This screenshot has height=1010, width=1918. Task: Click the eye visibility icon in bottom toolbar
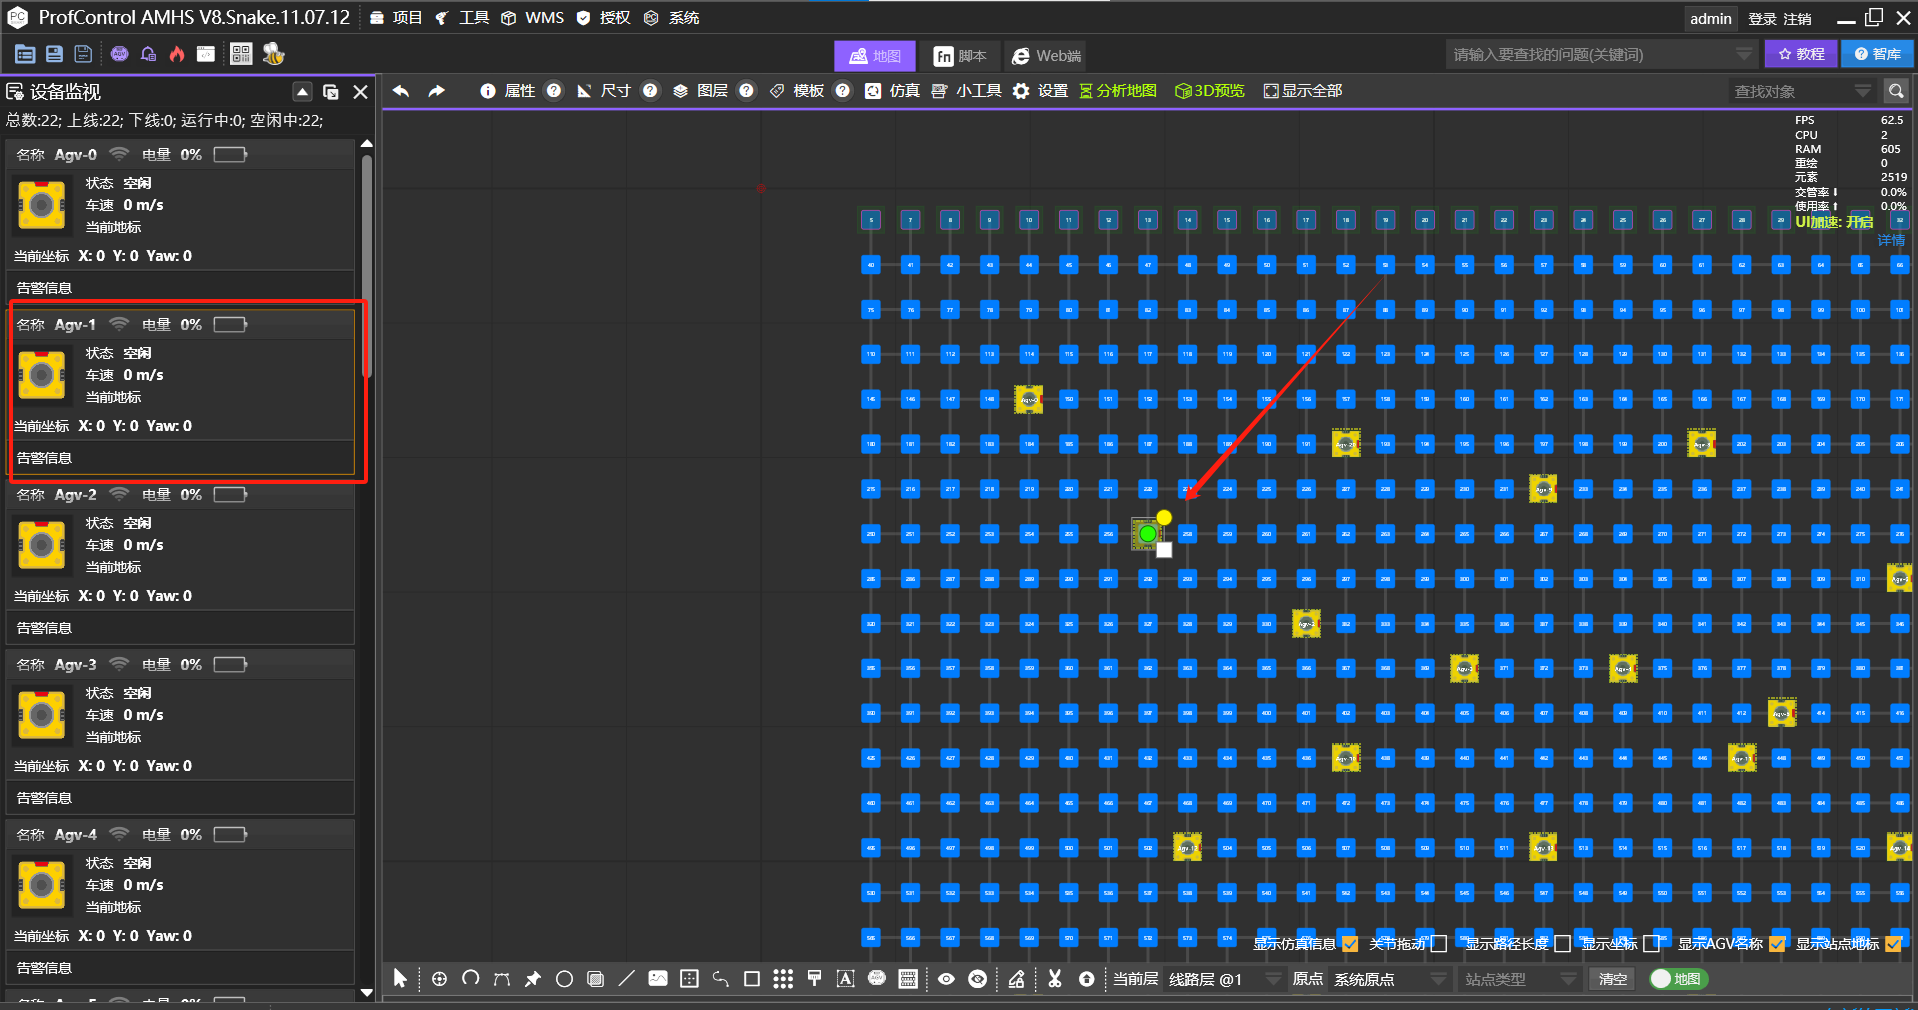946,979
